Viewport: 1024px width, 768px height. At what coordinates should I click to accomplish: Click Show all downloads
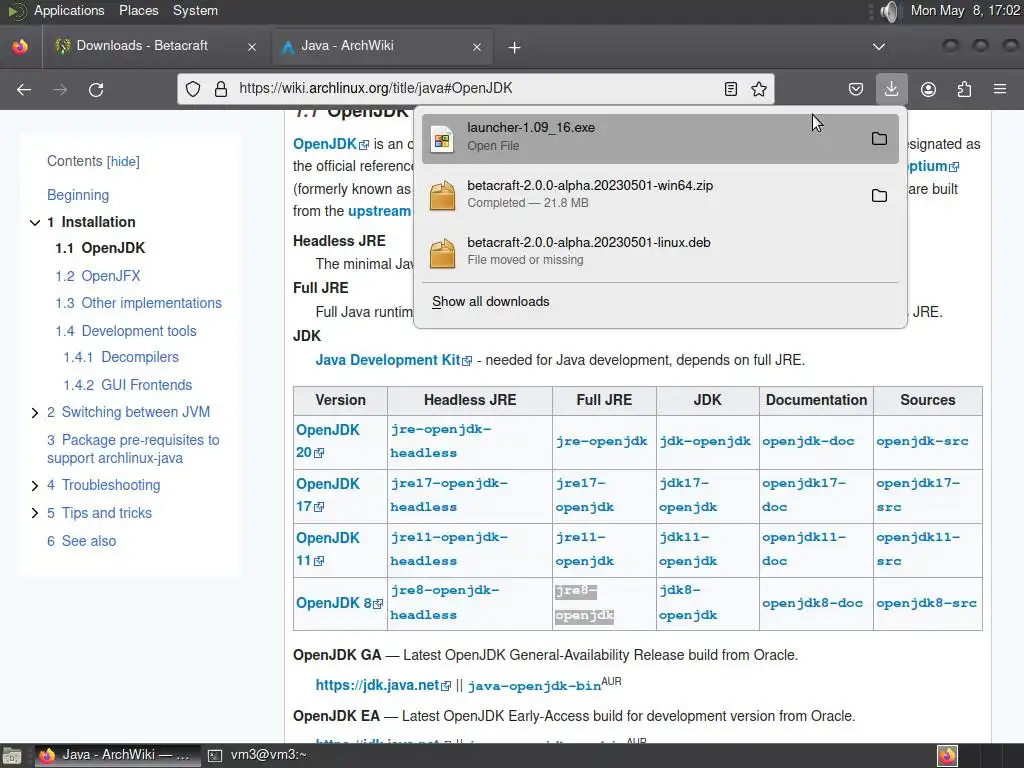point(490,302)
